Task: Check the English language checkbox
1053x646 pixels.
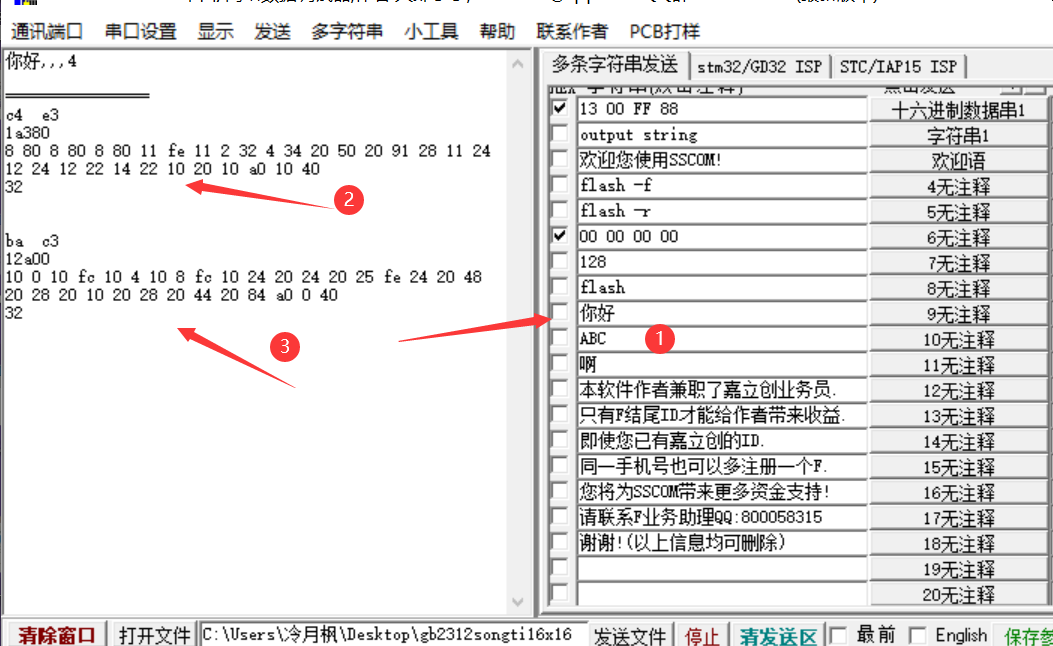Action: coord(917,635)
